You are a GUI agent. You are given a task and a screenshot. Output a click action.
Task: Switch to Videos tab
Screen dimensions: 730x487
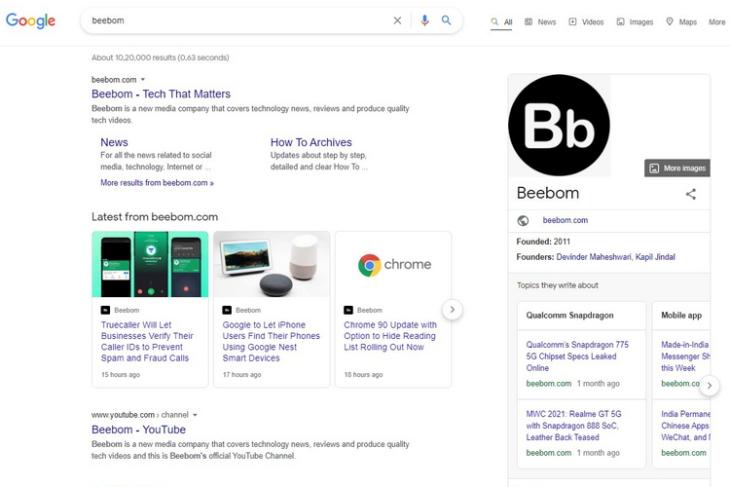coord(586,22)
